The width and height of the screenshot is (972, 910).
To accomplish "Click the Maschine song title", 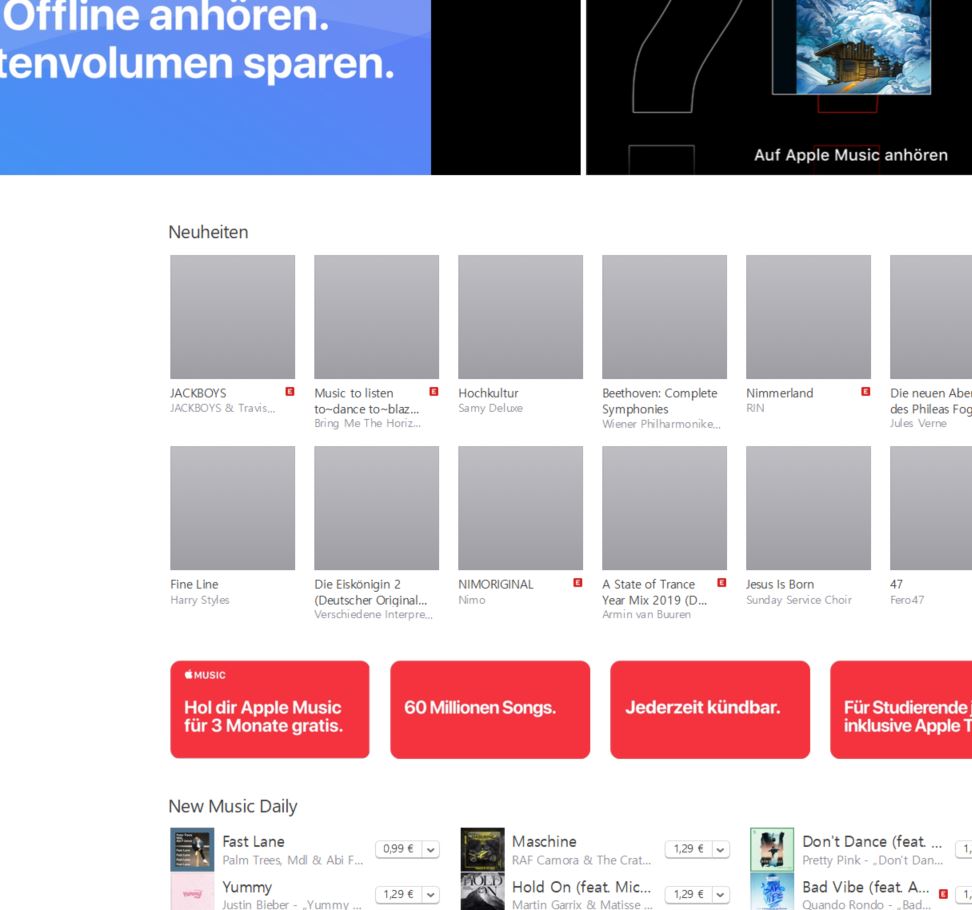I will tap(544, 842).
